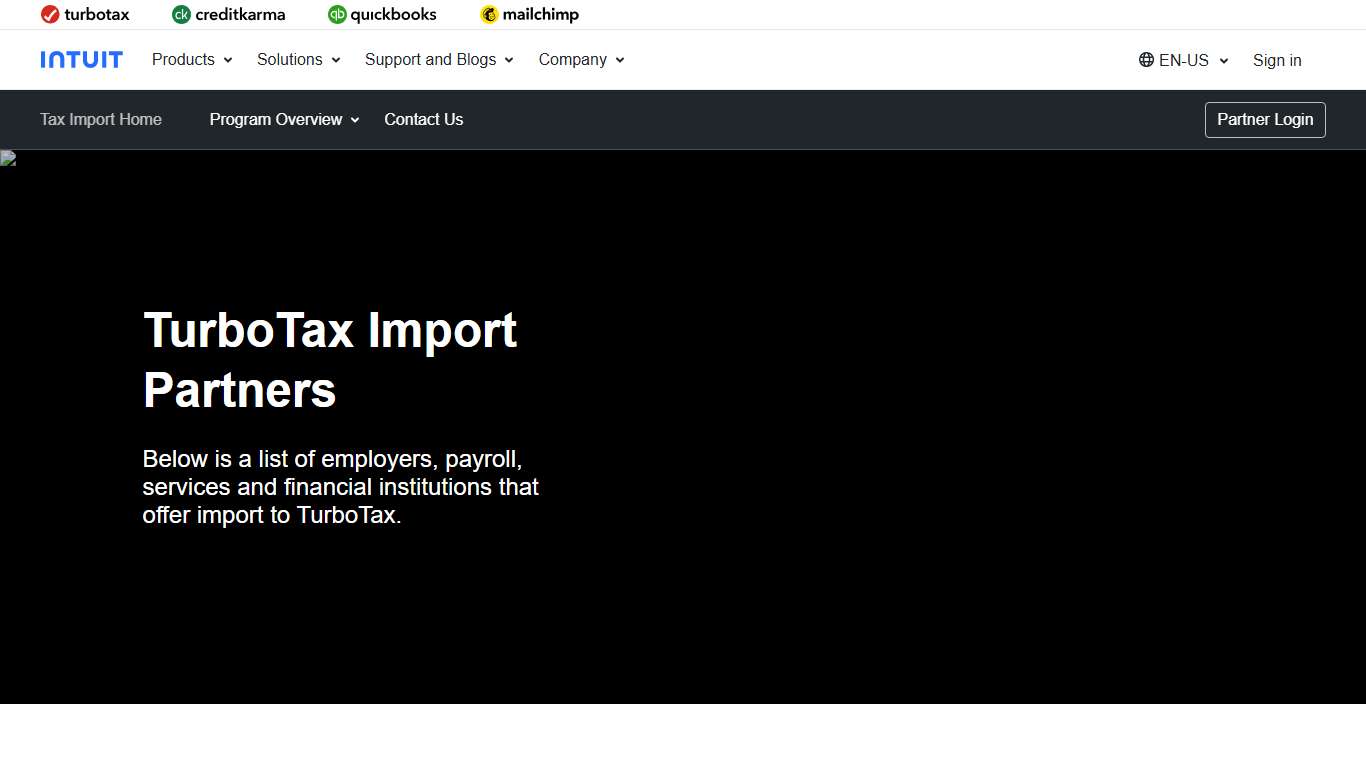Expand the Company menu

click(x=581, y=60)
